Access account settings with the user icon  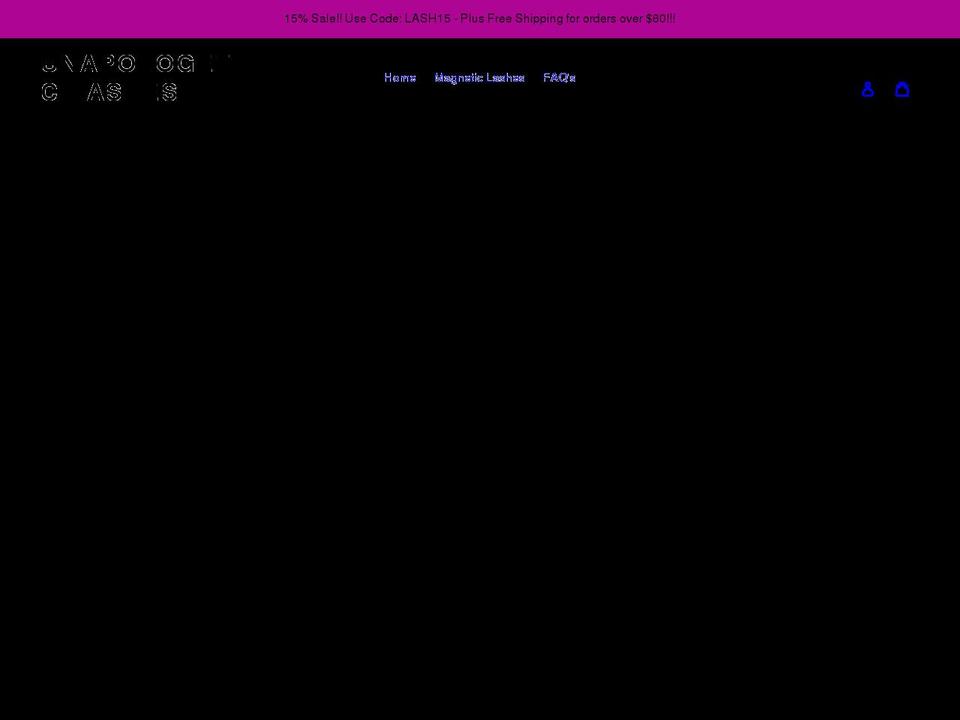click(x=868, y=89)
